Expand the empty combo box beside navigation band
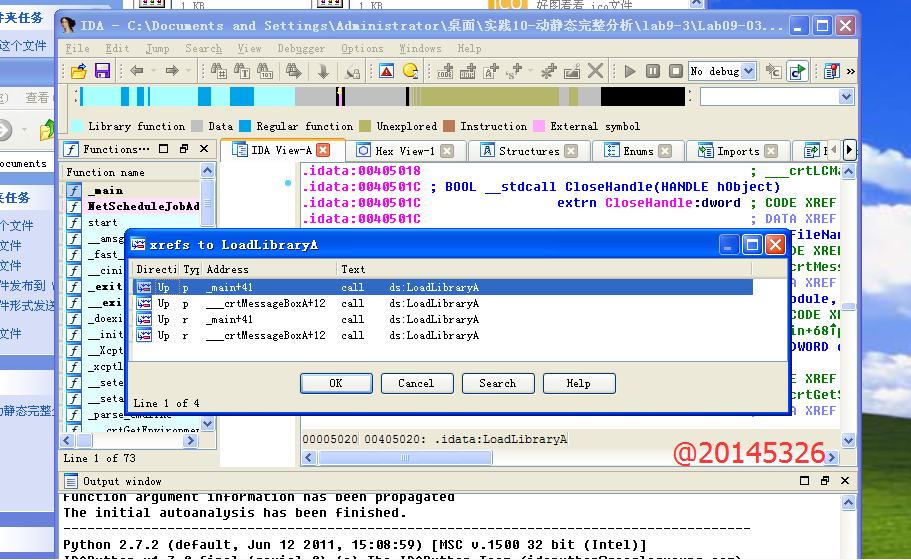This screenshot has width=911, height=560. [847, 97]
